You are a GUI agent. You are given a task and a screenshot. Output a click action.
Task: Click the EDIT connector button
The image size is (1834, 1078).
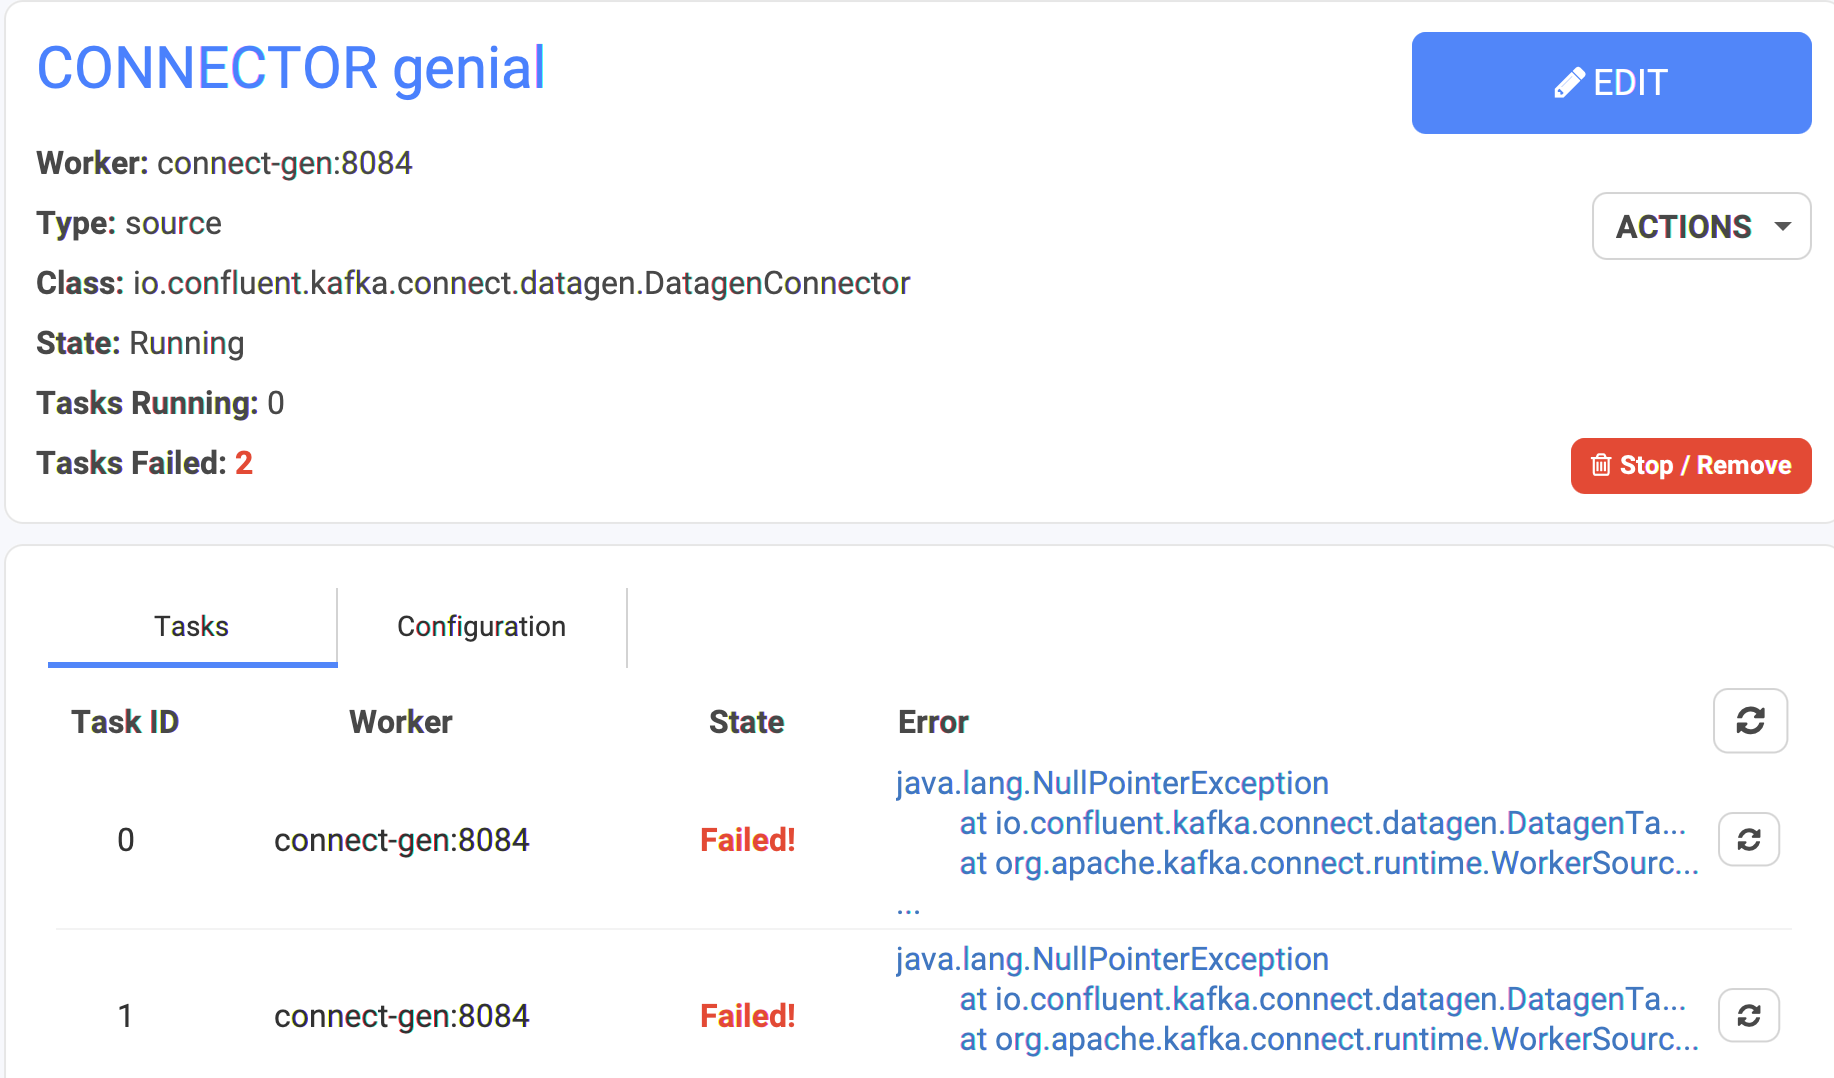[x=1611, y=83]
